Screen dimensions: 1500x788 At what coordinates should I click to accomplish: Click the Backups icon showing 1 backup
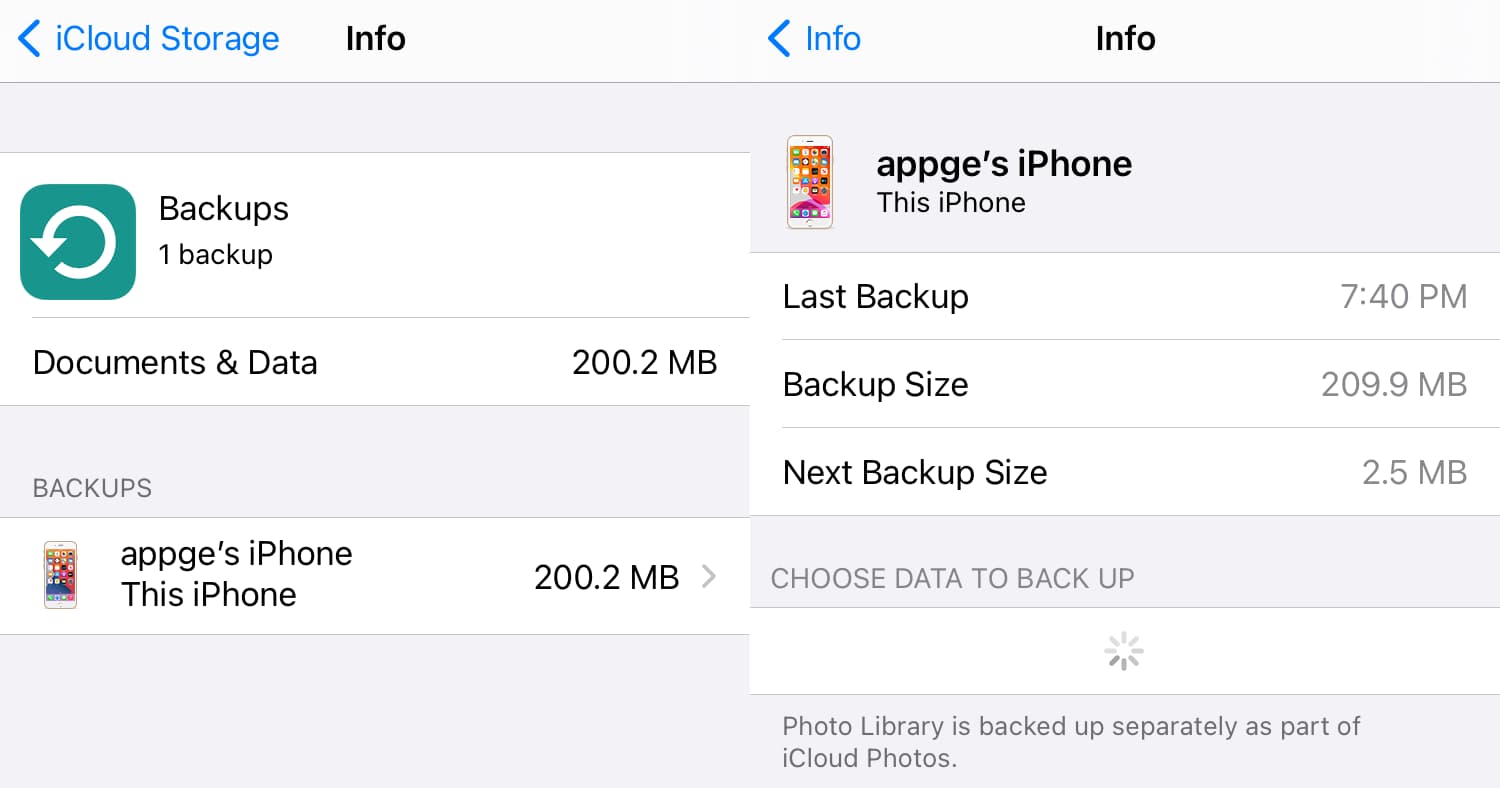(x=78, y=241)
